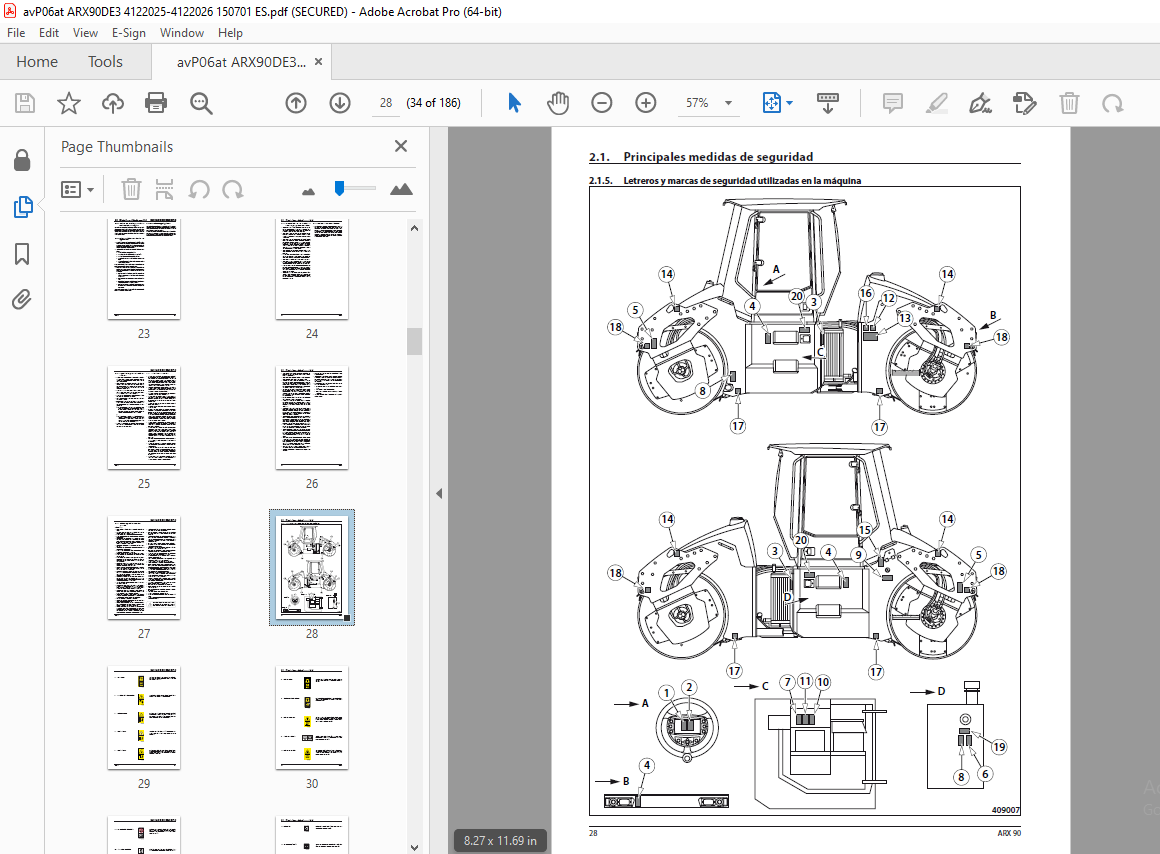Click the zoom percentage field
This screenshot has height=854, width=1160.
coord(697,103)
